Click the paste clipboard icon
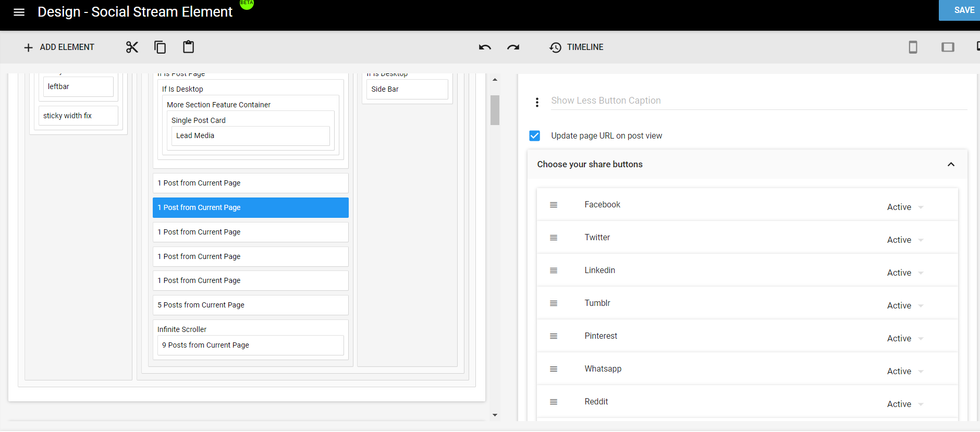Viewport: 980px width, 432px height. [188, 47]
